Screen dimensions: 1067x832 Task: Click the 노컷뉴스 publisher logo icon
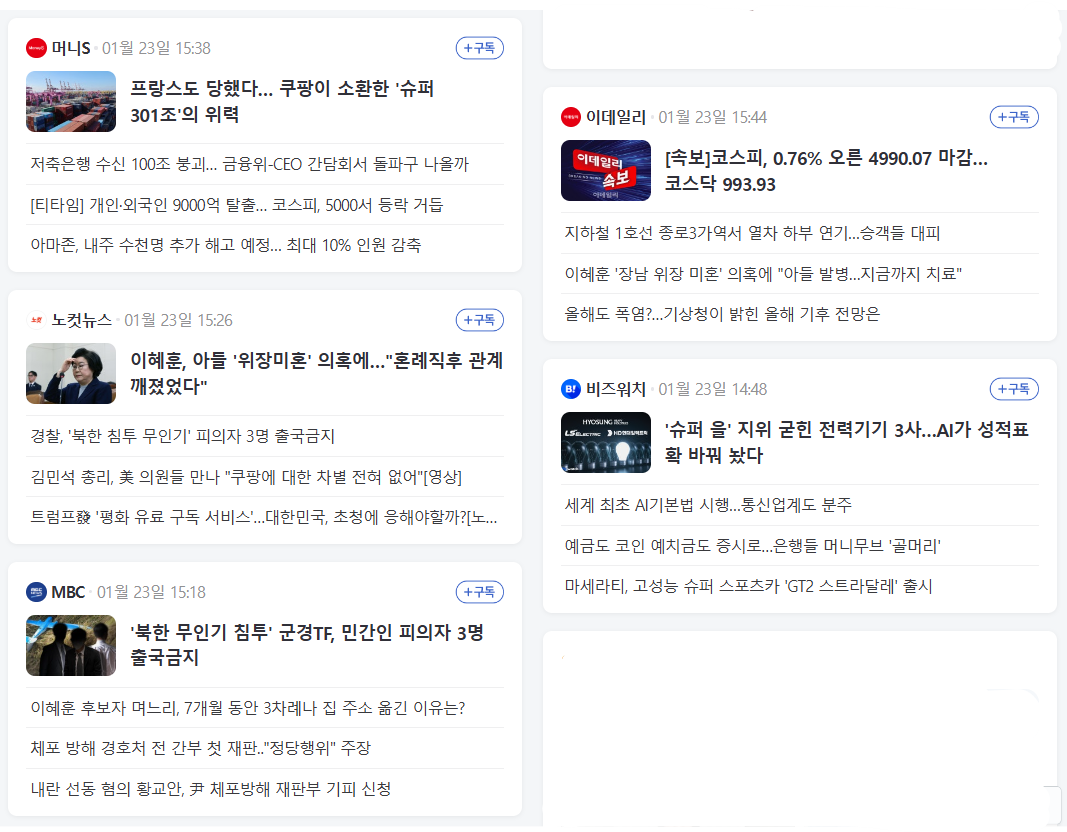(x=36, y=320)
